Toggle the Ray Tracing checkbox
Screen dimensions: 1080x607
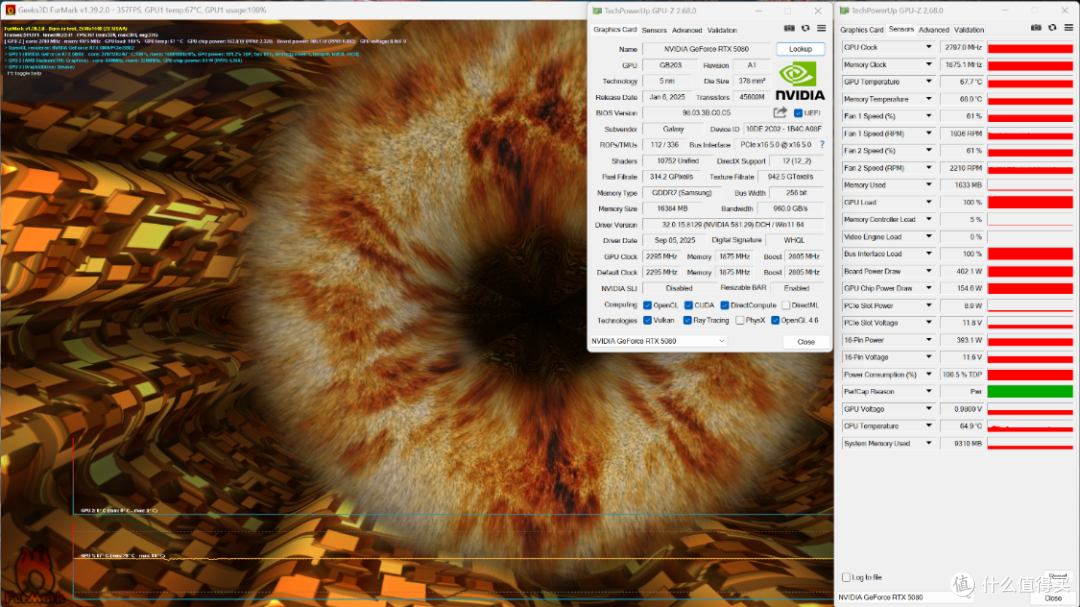point(687,320)
